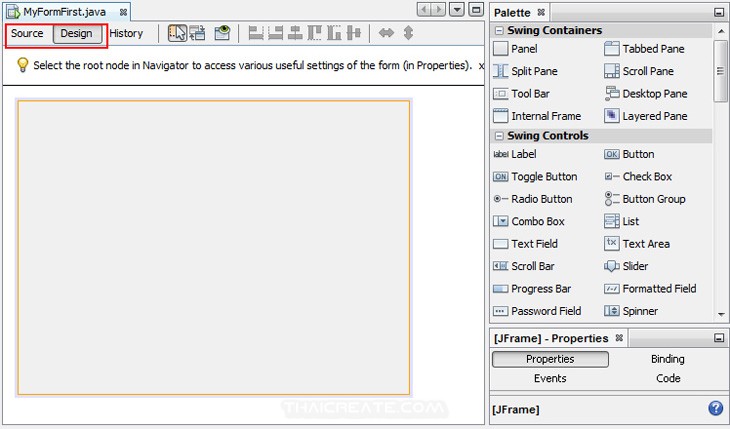Screen dimensions: 730x429
Task: Align components right in column
Action: (x=276, y=33)
